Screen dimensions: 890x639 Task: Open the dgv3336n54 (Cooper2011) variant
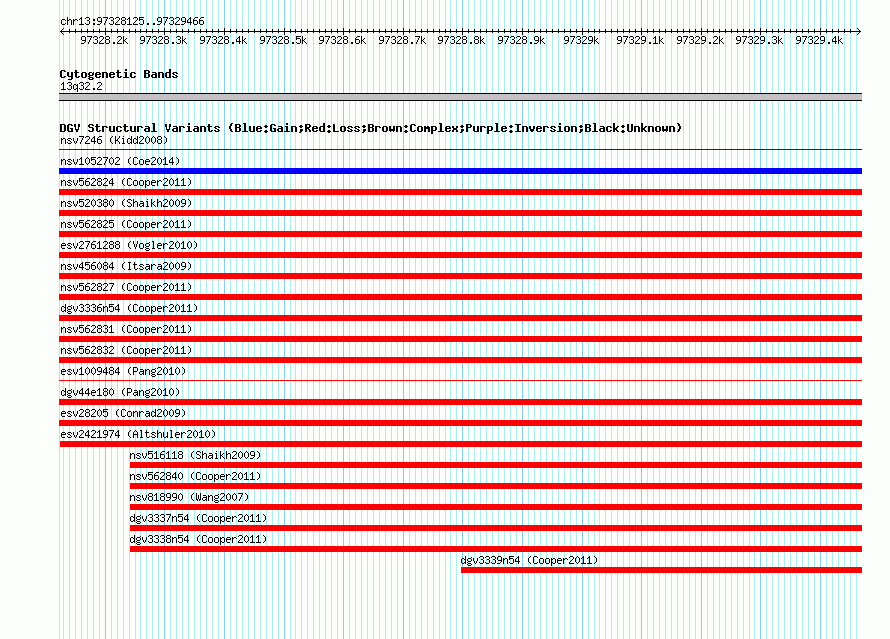point(129,308)
